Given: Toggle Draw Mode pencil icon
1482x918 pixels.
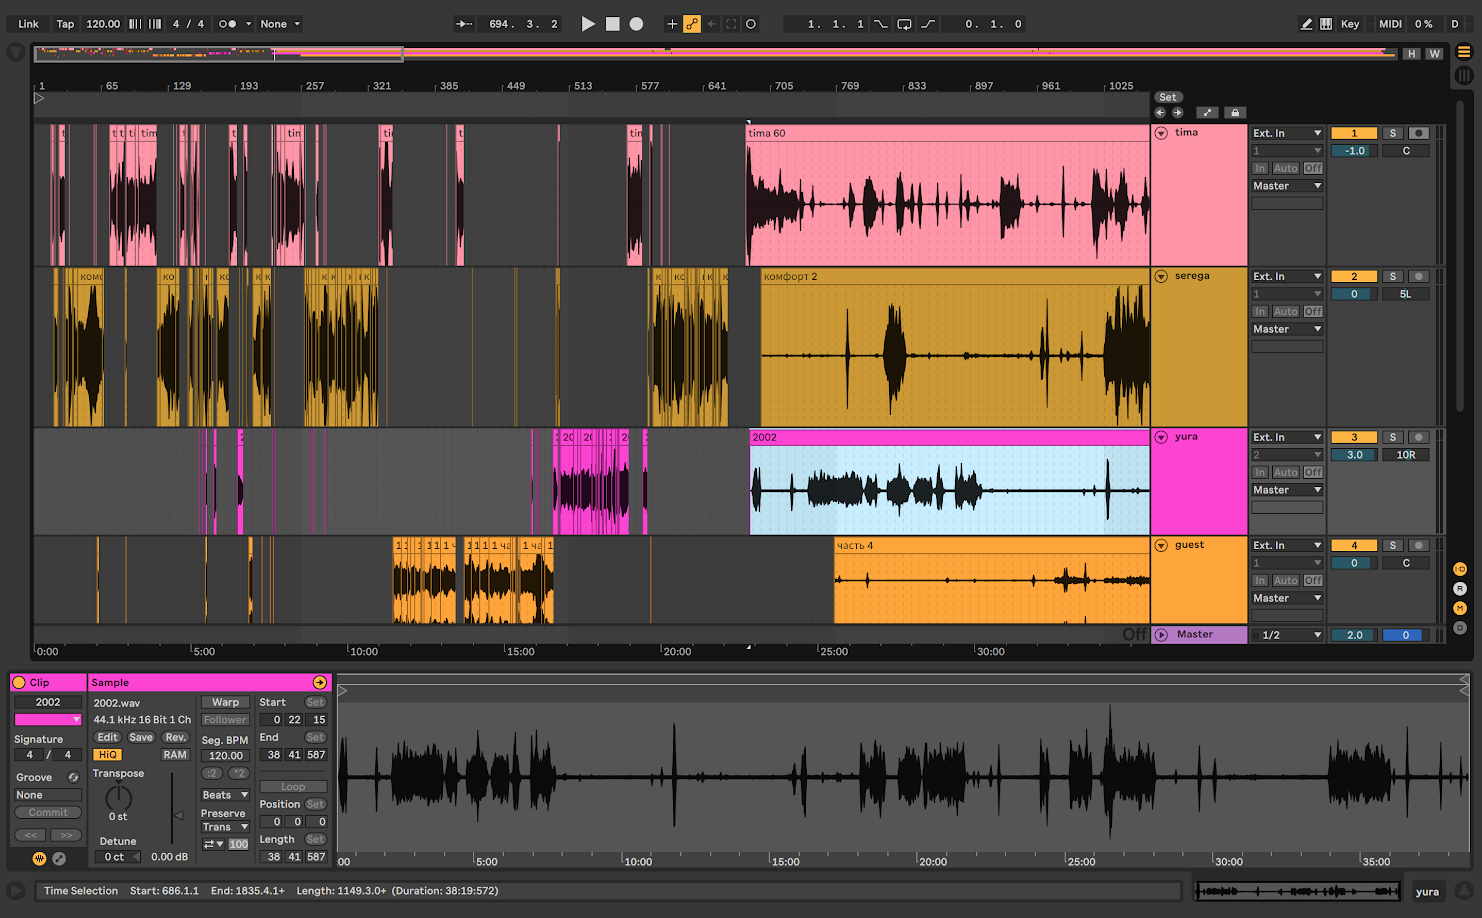Looking at the screenshot, I should [x=1306, y=24].
